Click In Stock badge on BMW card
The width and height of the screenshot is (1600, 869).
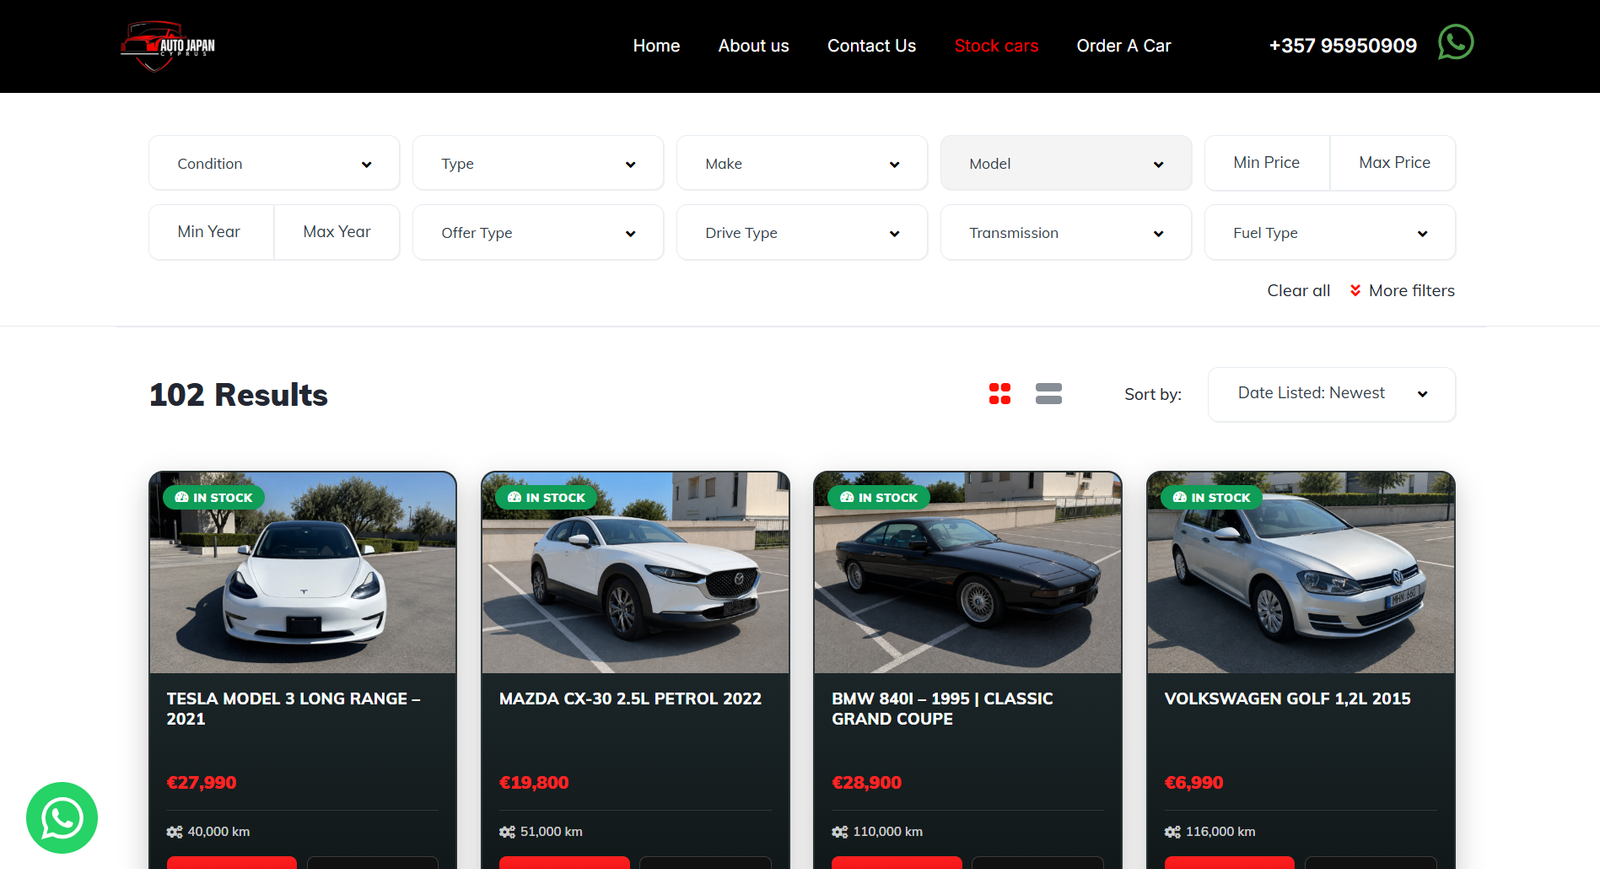tap(879, 497)
